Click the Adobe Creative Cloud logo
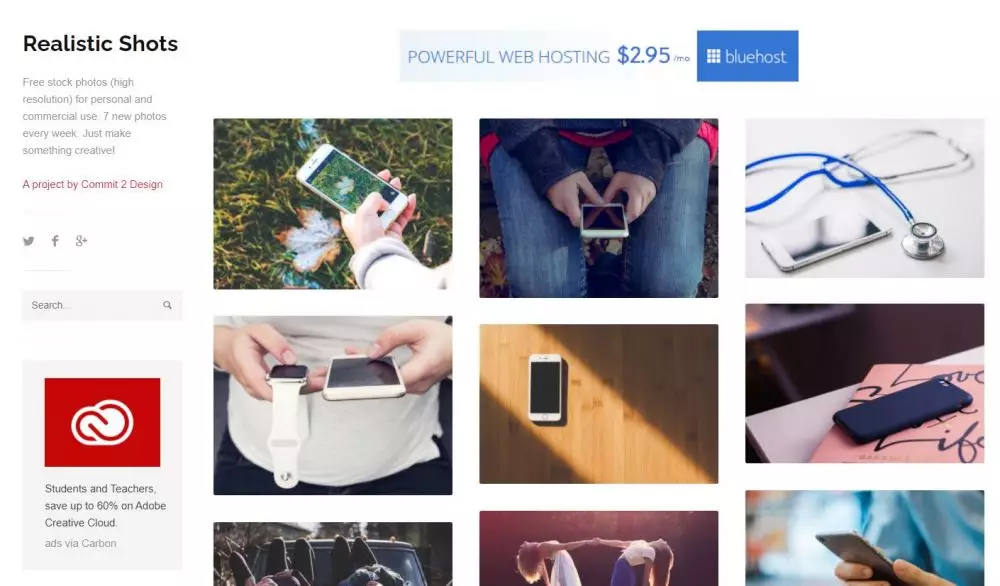Screen dimensions: 1000x586 coord(102,422)
